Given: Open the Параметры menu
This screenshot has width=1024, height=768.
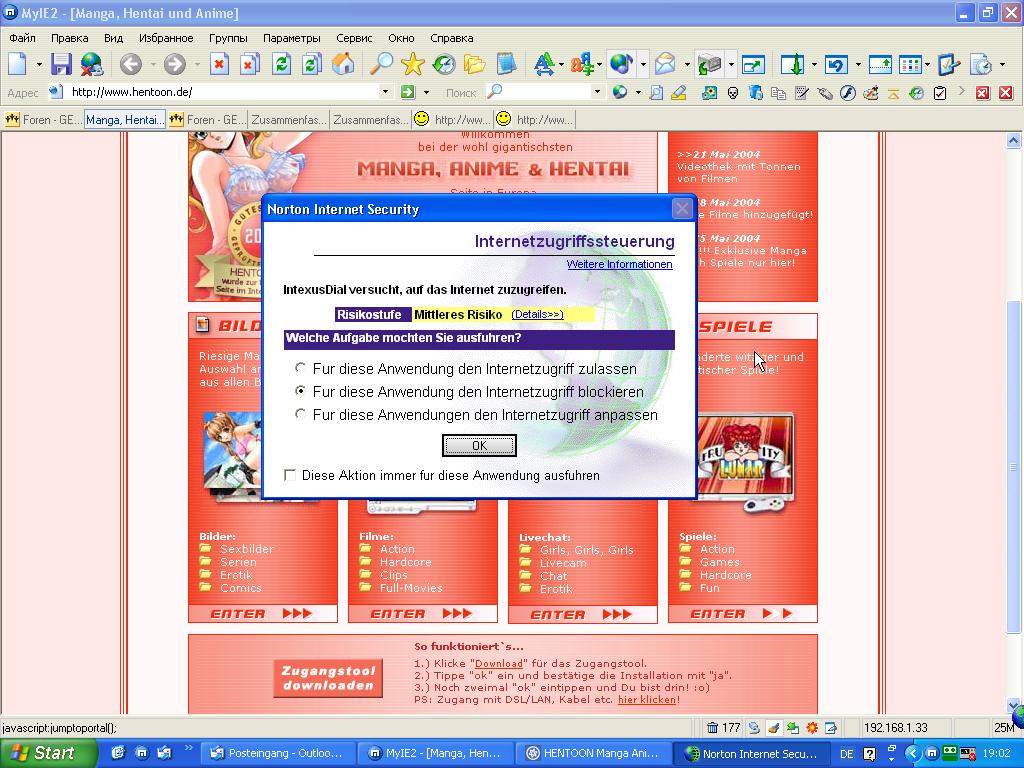Looking at the screenshot, I should [x=291, y=38].
